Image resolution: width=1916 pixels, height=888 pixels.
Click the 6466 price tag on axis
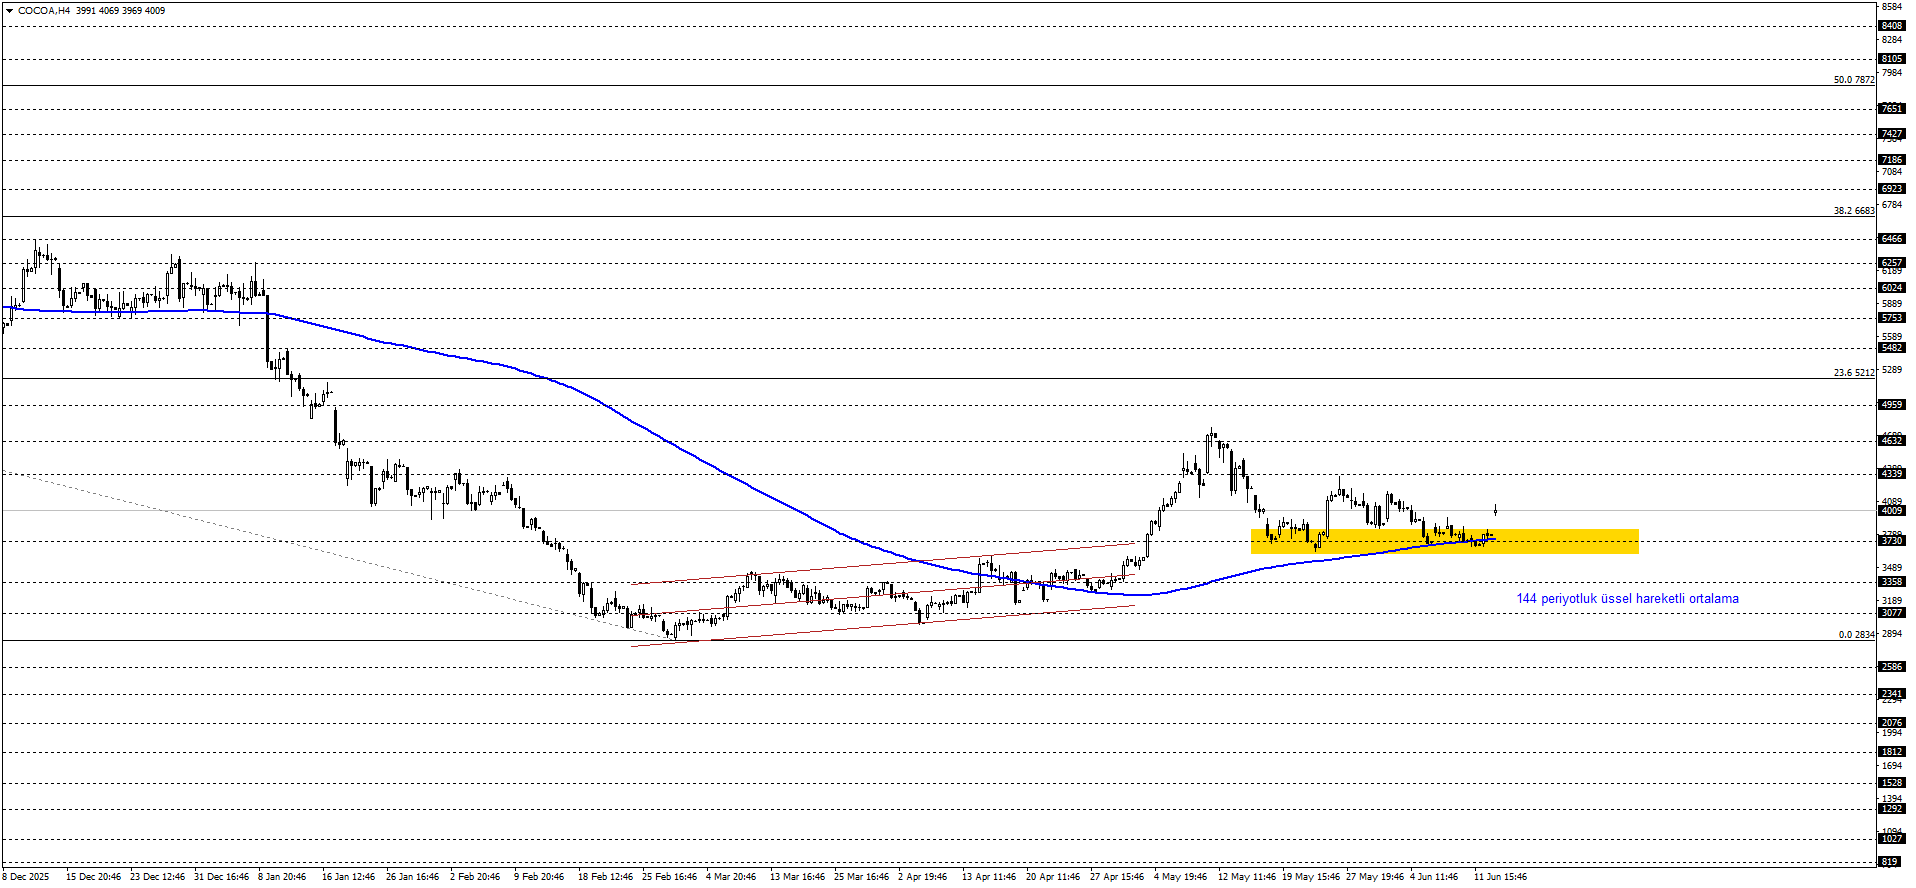coord(1891,239)
